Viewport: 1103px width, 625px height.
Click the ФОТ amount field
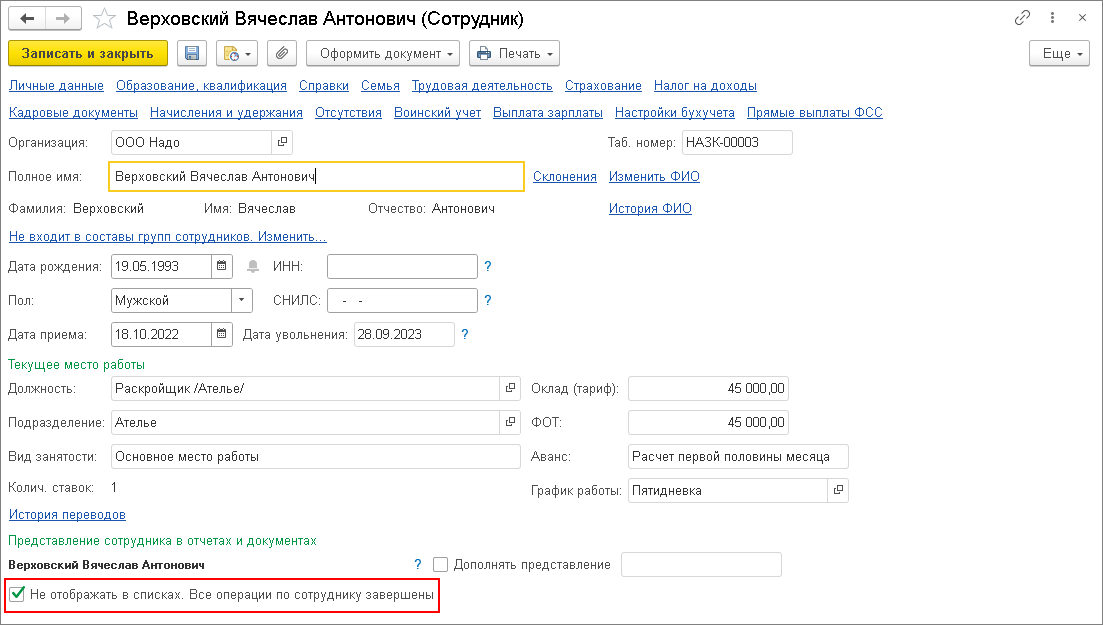coord(708,422)
